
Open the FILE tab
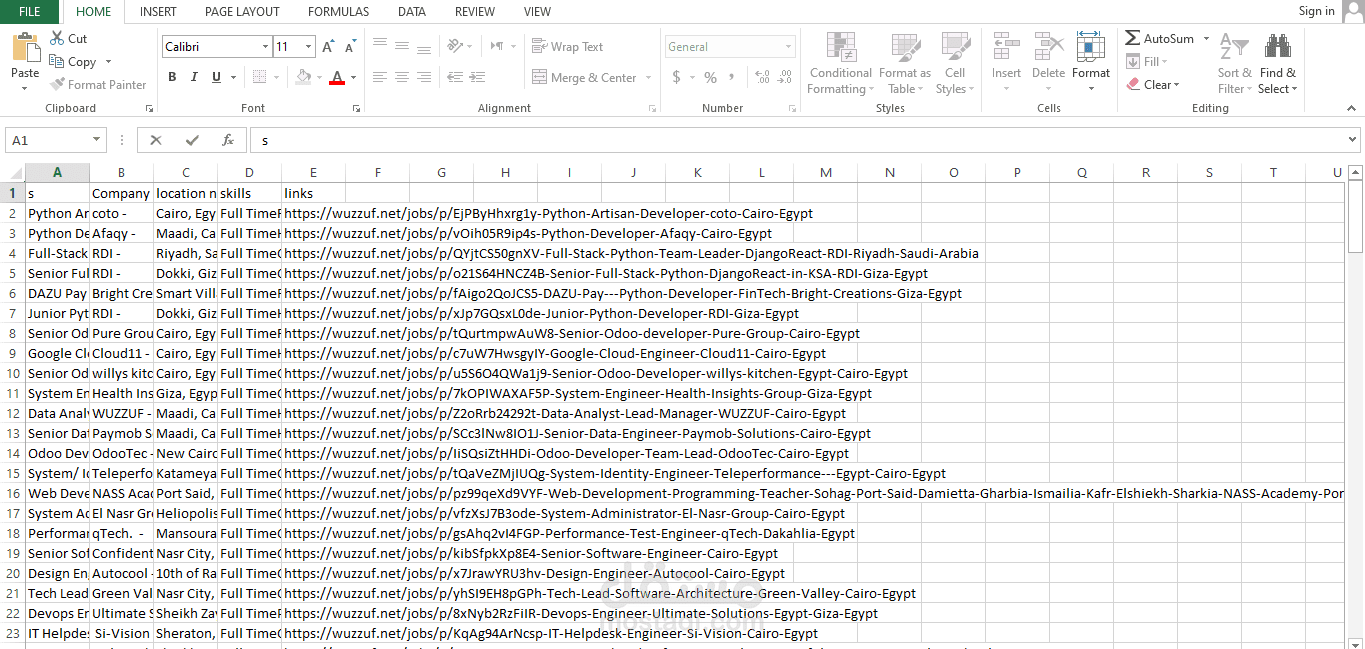click(x=30, y=11)
